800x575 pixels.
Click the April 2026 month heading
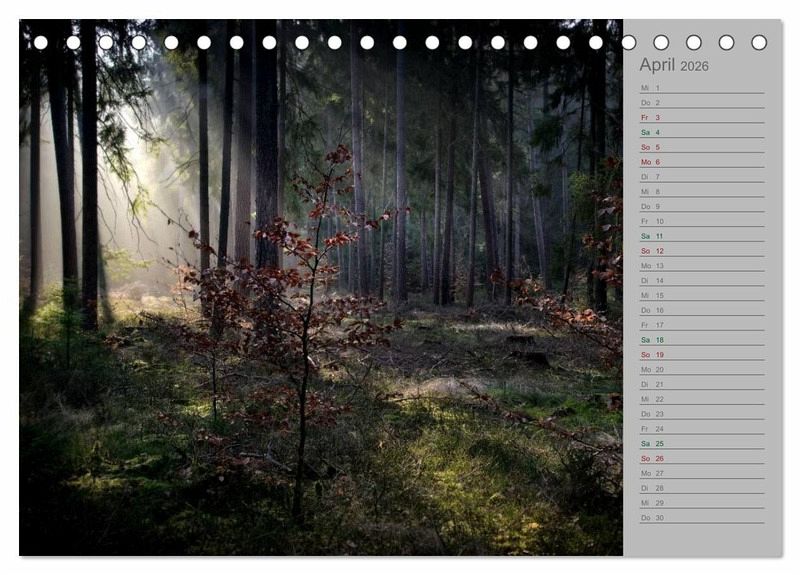(x=673, y=66)
